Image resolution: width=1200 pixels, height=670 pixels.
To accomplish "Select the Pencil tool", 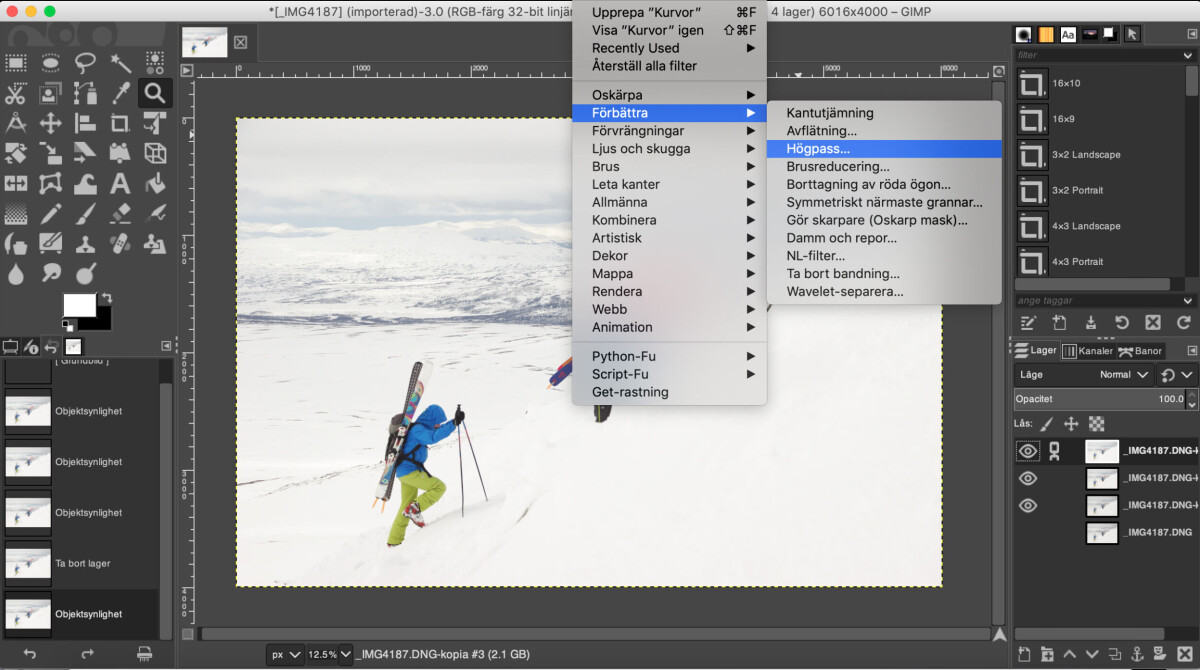I will click(x=51, y=214).
